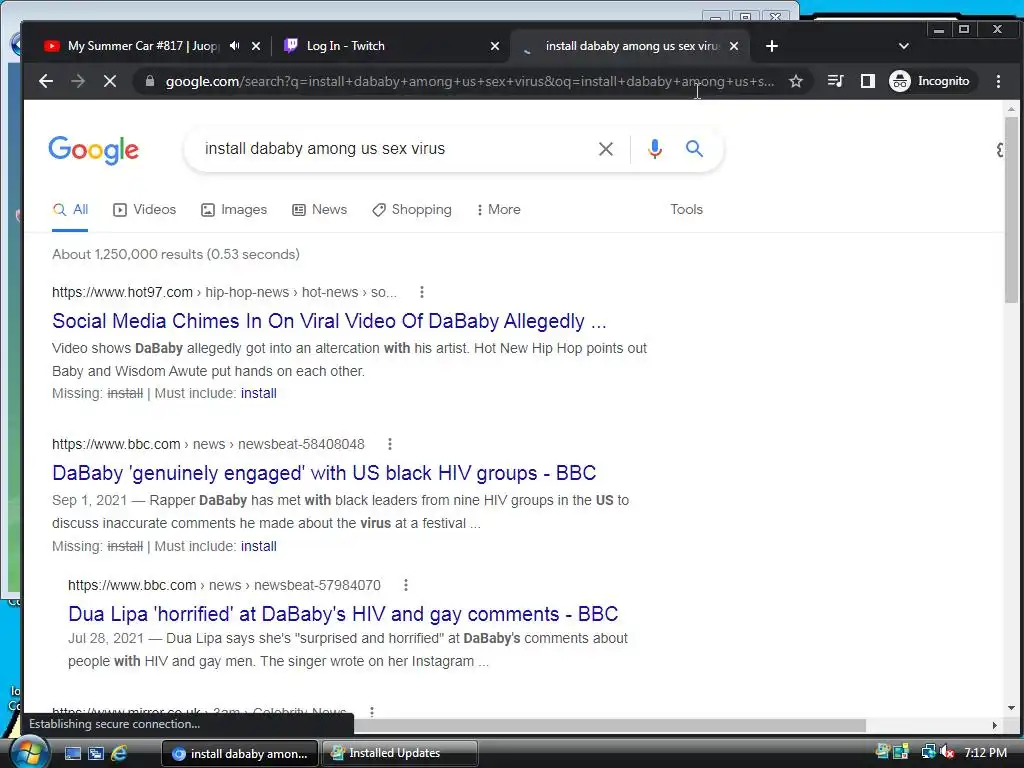This screenshot has width=1024, height=768.
Task: Expand the tab search dropdown arrow
Action: tap(904, 46)
